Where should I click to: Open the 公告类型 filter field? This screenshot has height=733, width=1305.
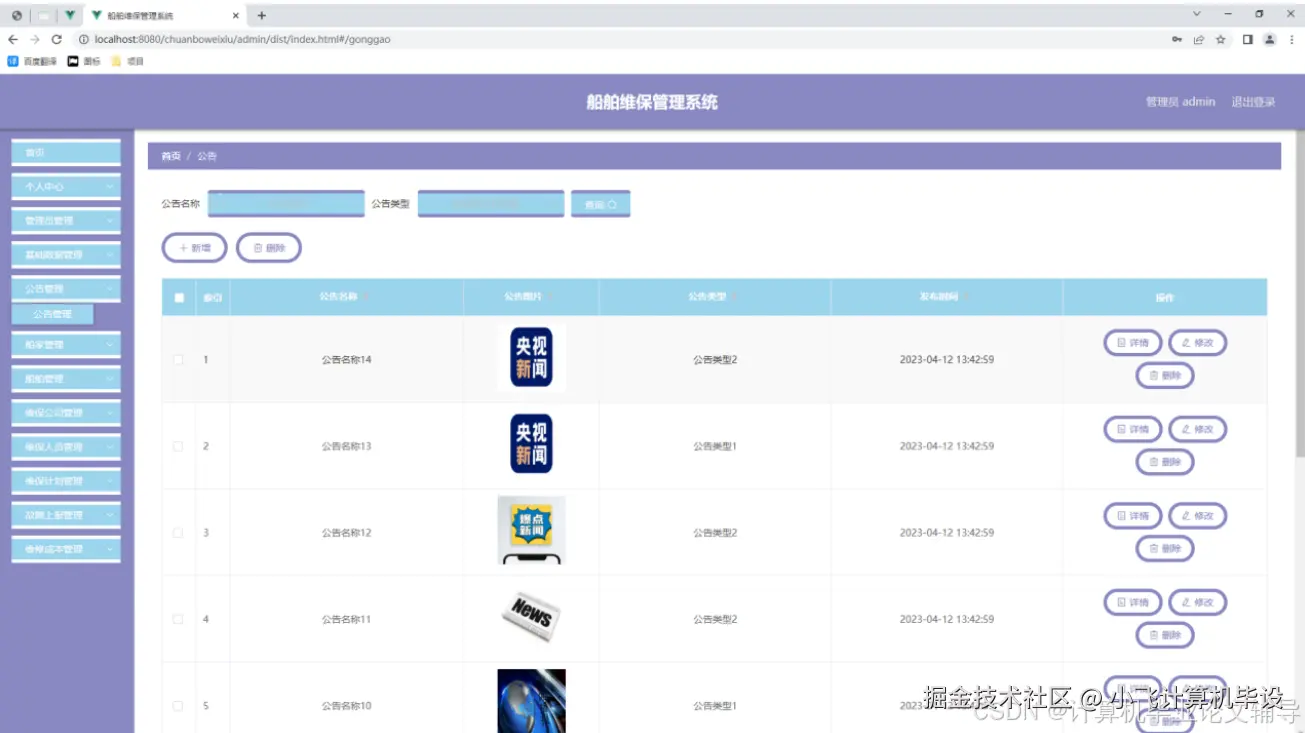491,204
